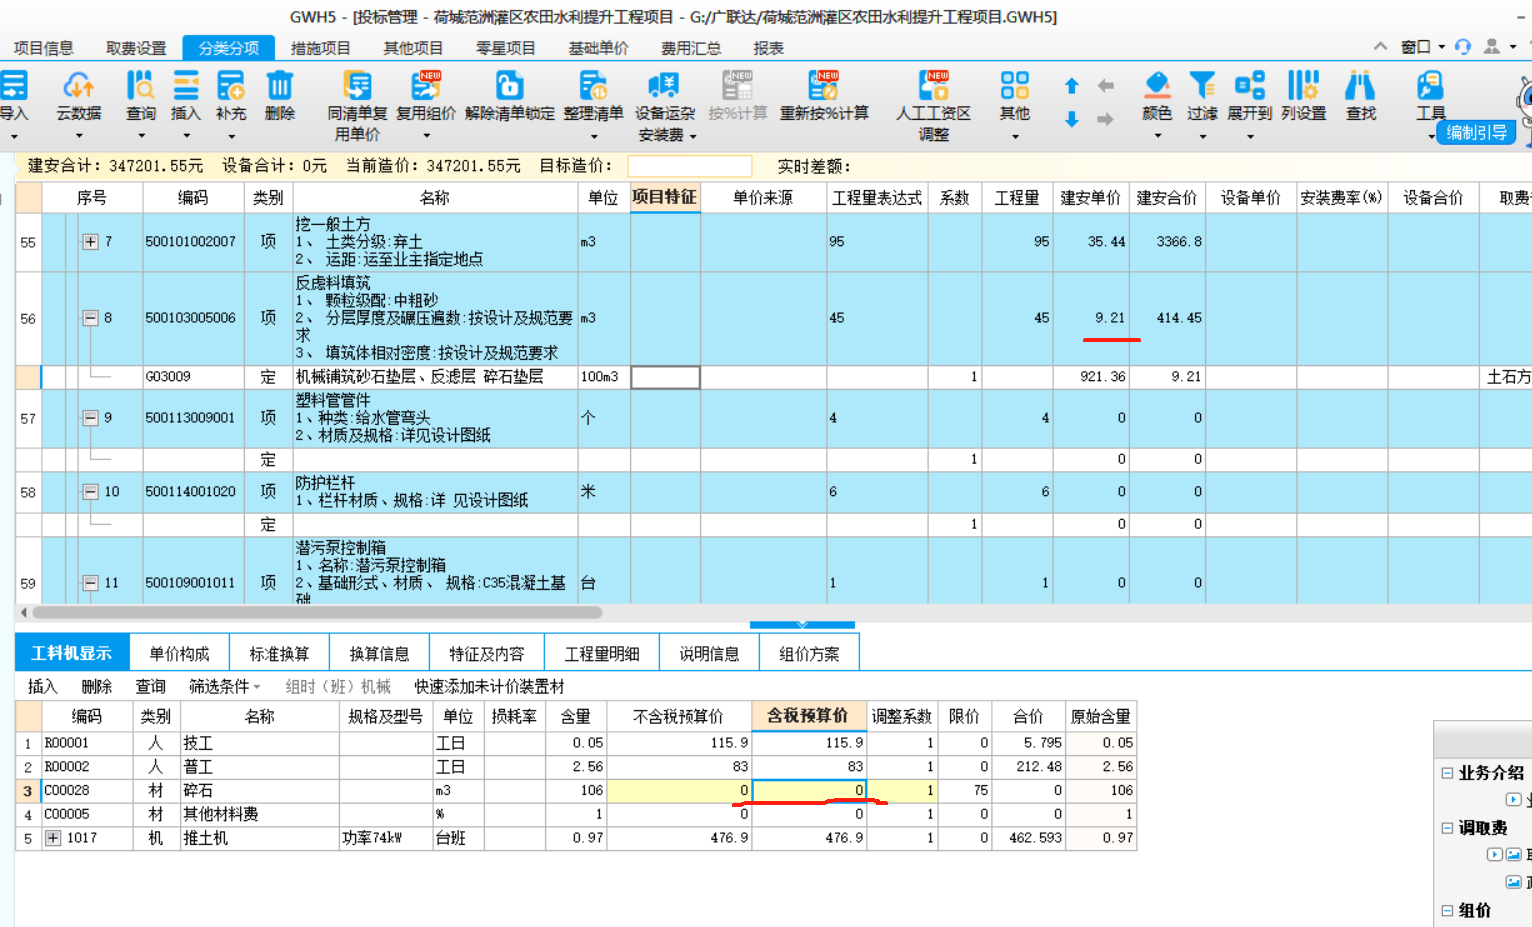Click the 工具 tools icon
Viewport: 1532px width, 927px height.
[x=1430, y=86]
